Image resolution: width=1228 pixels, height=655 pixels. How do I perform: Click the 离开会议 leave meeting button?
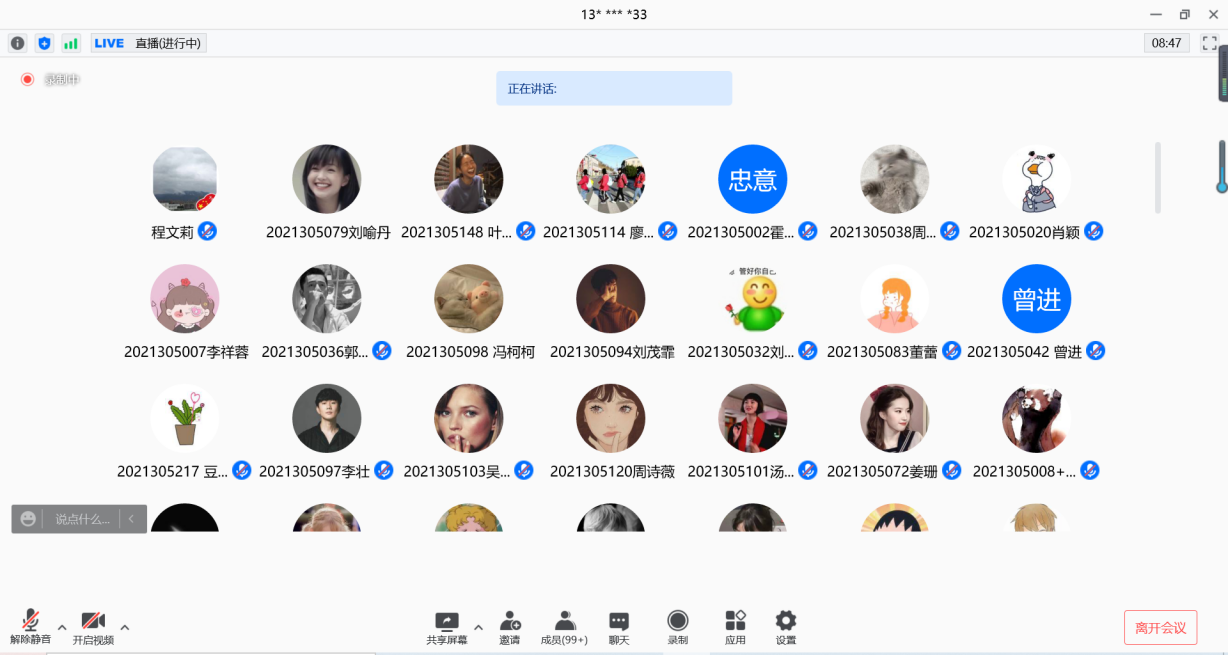(1160, 628)
